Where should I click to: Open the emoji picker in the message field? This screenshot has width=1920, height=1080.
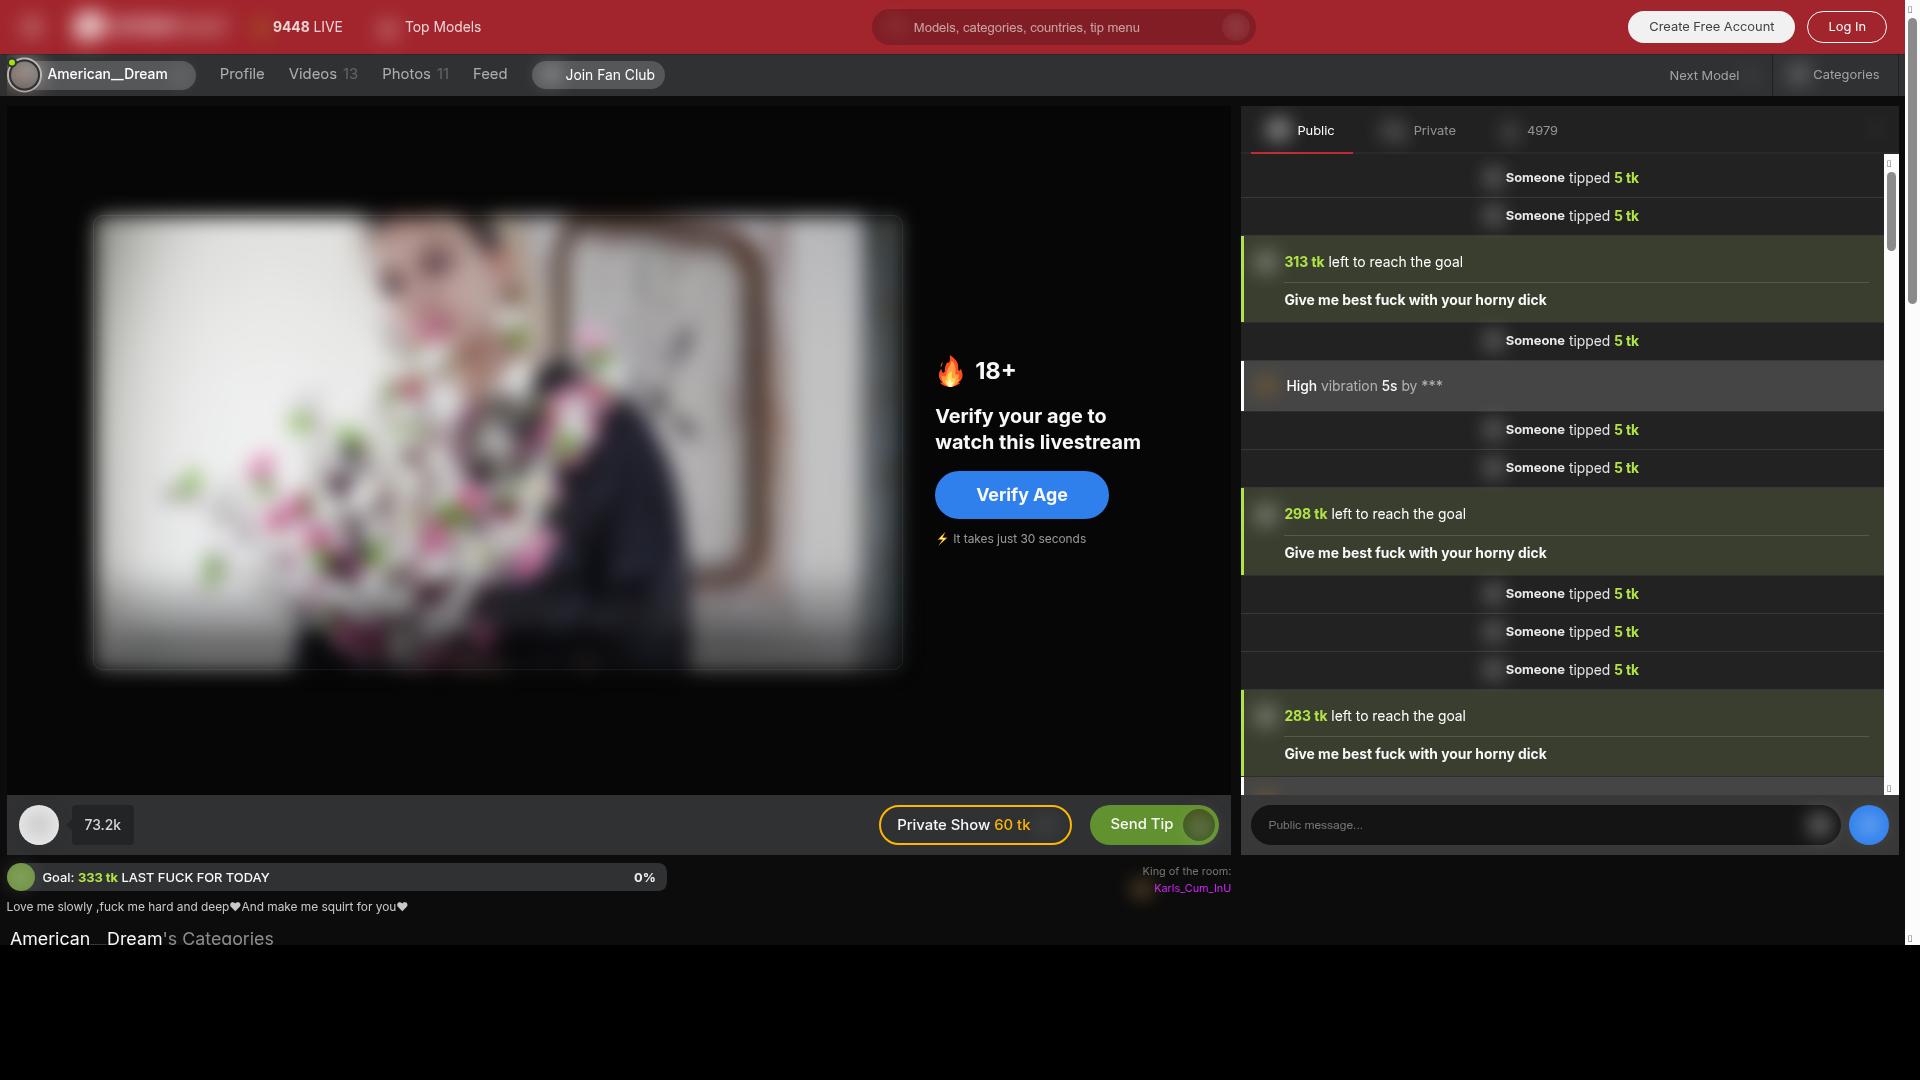(1818, 825)
